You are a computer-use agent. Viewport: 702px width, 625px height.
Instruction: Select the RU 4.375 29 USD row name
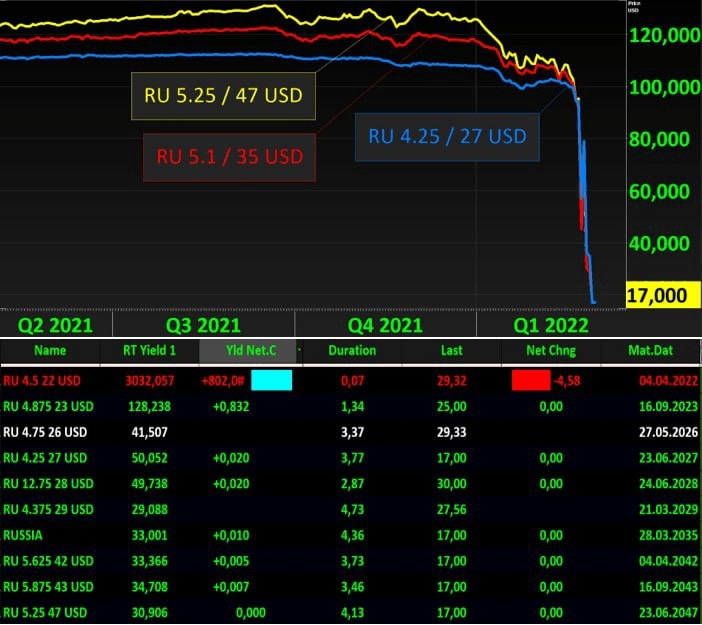(x=48, y=509)
